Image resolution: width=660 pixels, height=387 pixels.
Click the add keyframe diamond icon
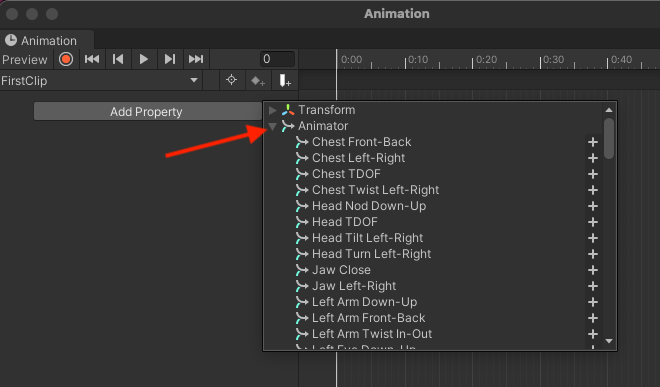coord(258,80)
